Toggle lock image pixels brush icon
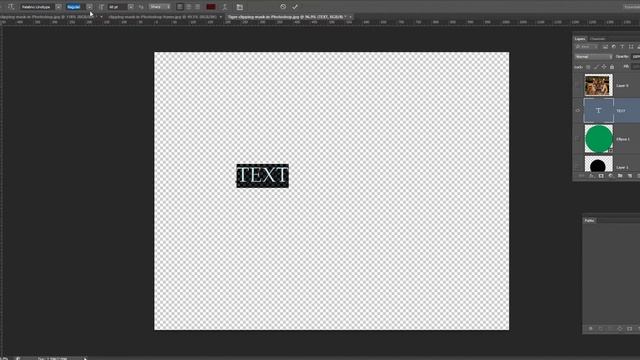 pos(596,67)
